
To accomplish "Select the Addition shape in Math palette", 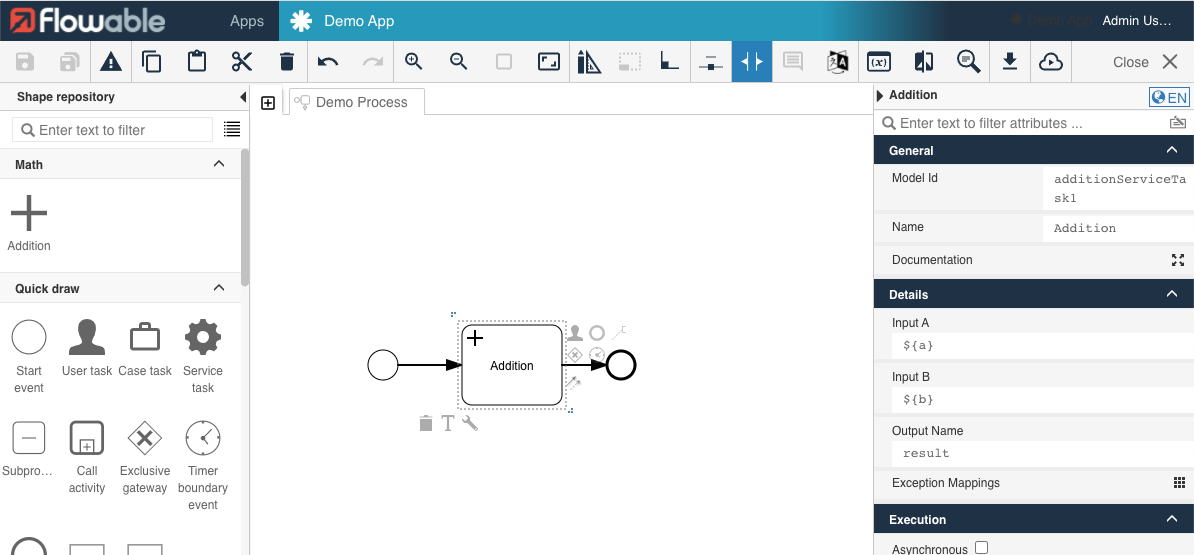I will click(29, 223).
